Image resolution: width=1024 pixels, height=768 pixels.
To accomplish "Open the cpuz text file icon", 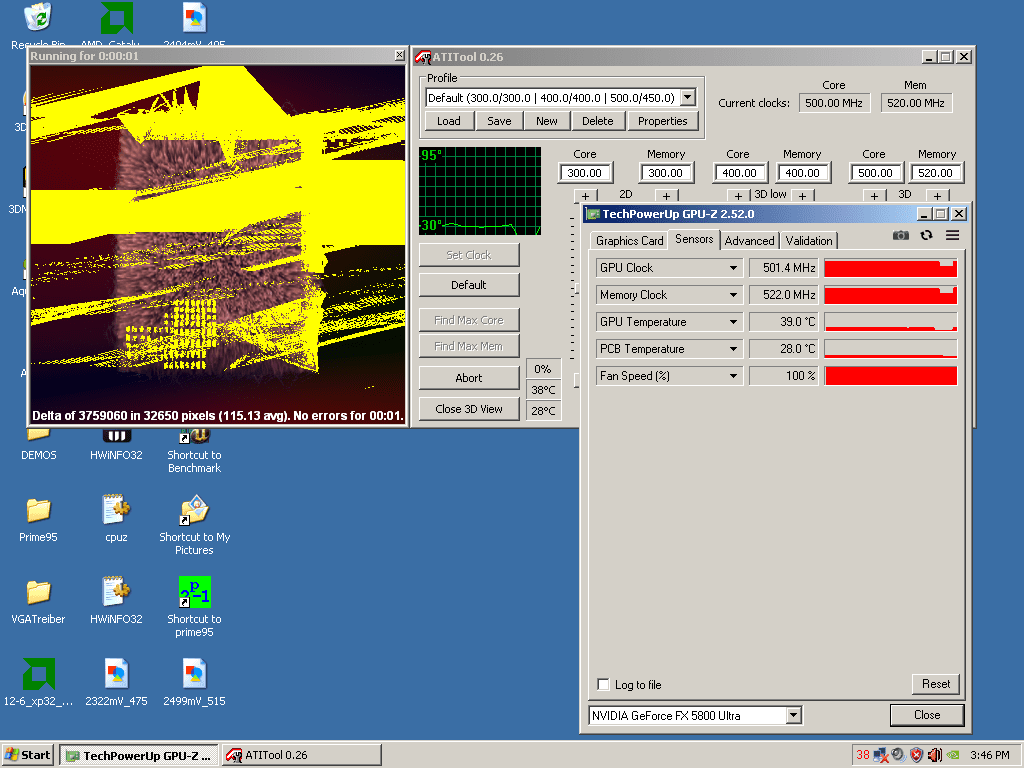I will 116,520.
